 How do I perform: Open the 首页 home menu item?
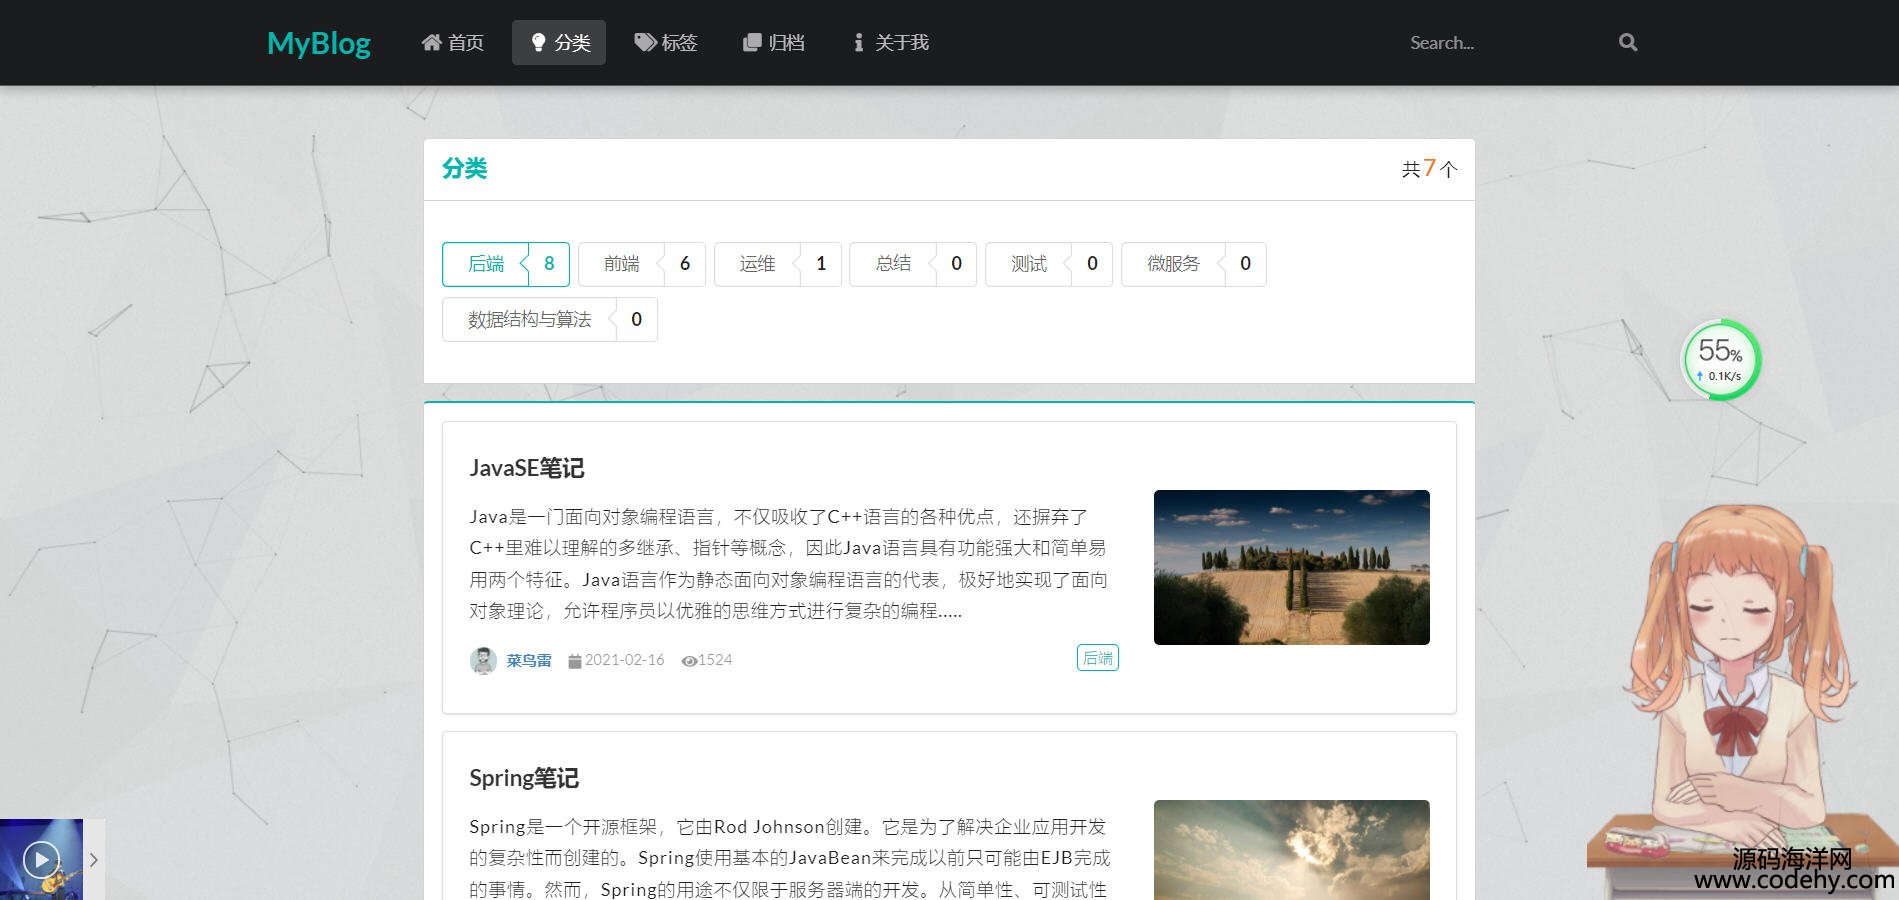click(453, 42)
